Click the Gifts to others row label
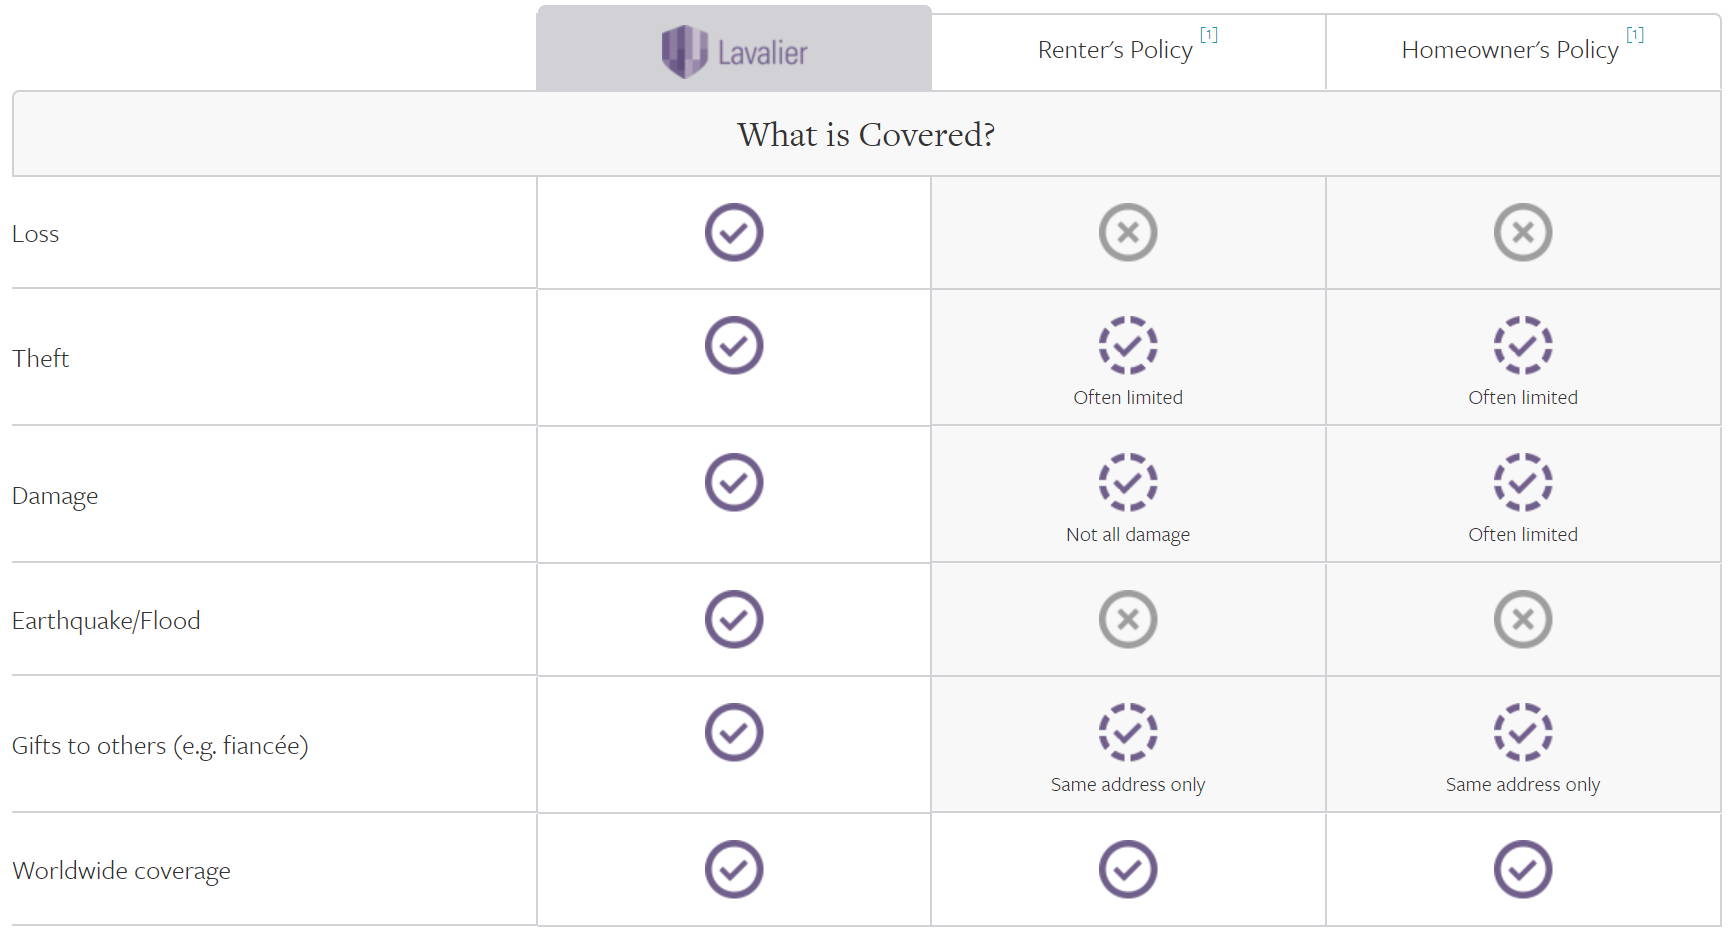Screen dimensions: 1730x932 [160, 746]
